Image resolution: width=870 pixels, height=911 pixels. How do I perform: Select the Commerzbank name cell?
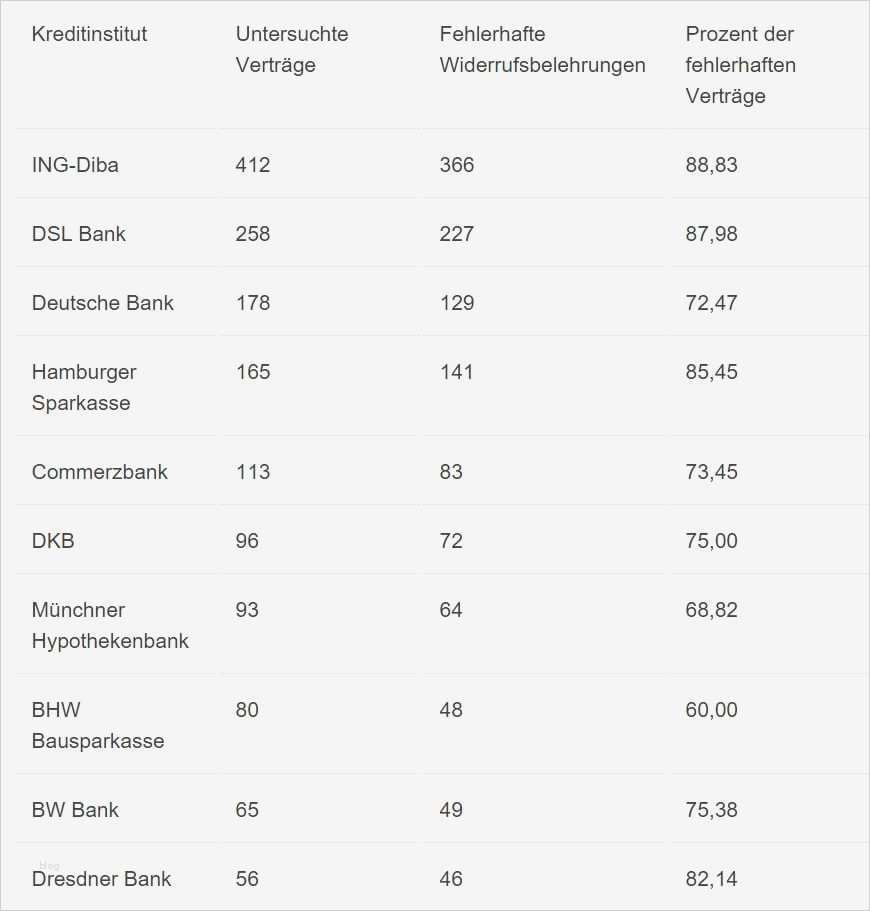[100, 472]
